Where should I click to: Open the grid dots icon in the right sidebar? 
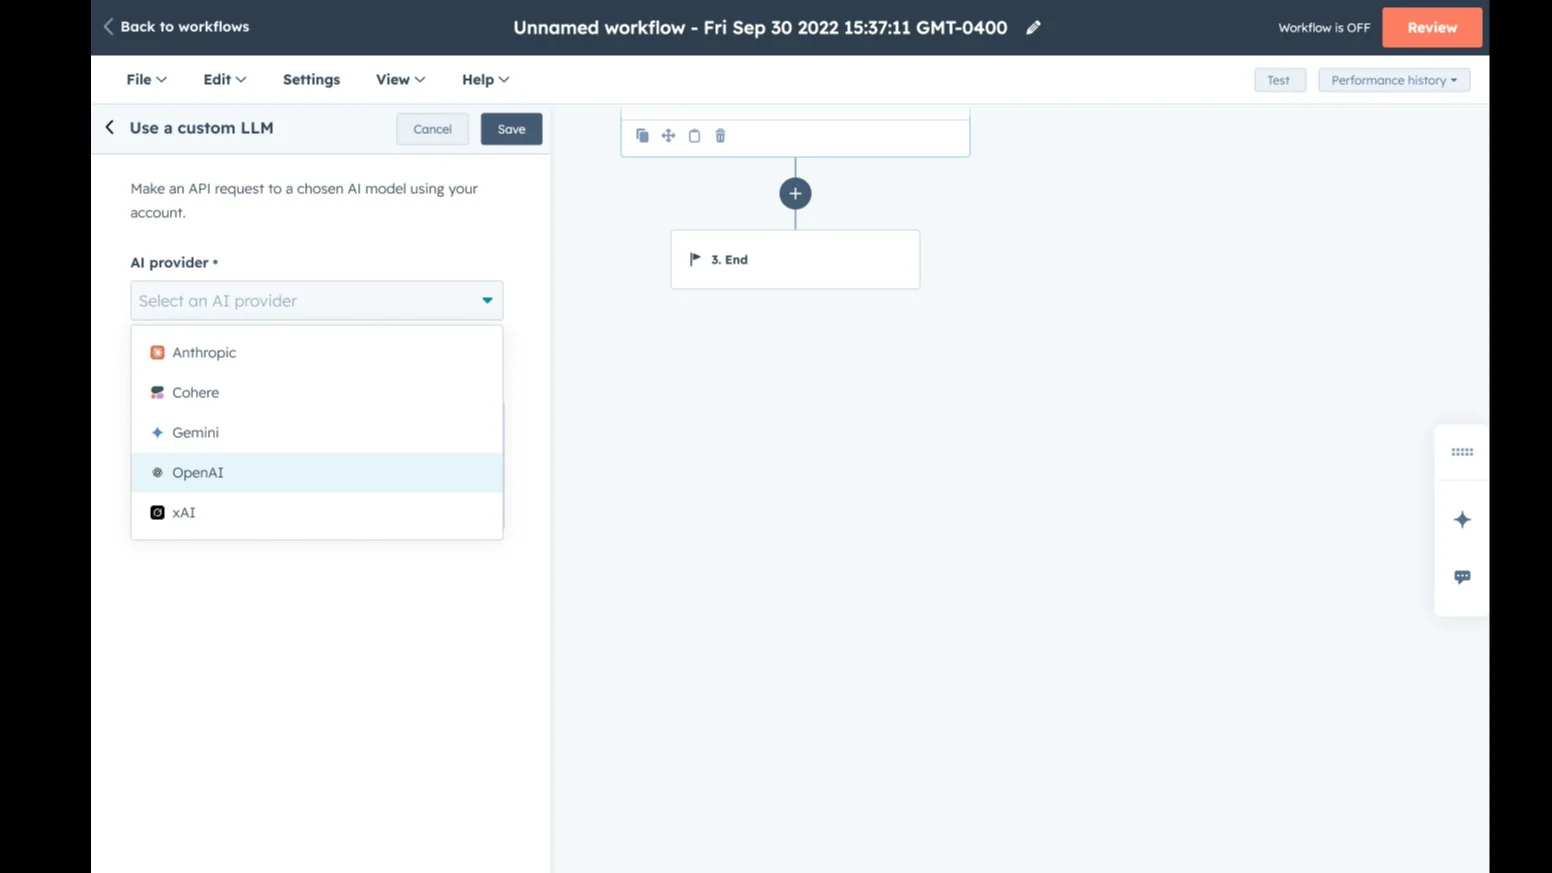tap(1462, 452)
